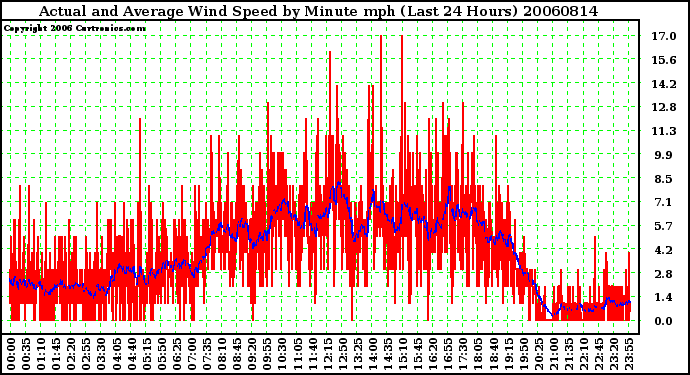Click the 18:40 time axis label
This screenshot has height=375, width=690.
click(493, 354)
